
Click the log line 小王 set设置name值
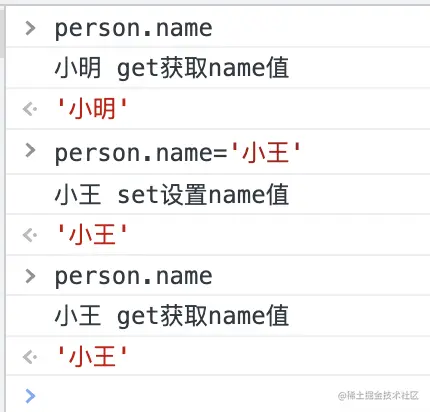tap(172, 195)
